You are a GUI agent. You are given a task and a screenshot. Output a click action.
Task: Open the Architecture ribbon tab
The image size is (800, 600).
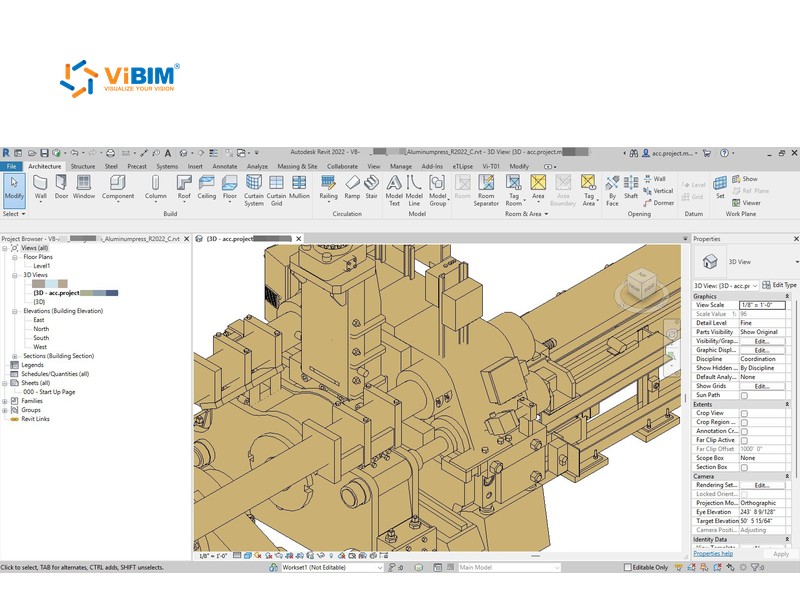(x=44, y=166)
